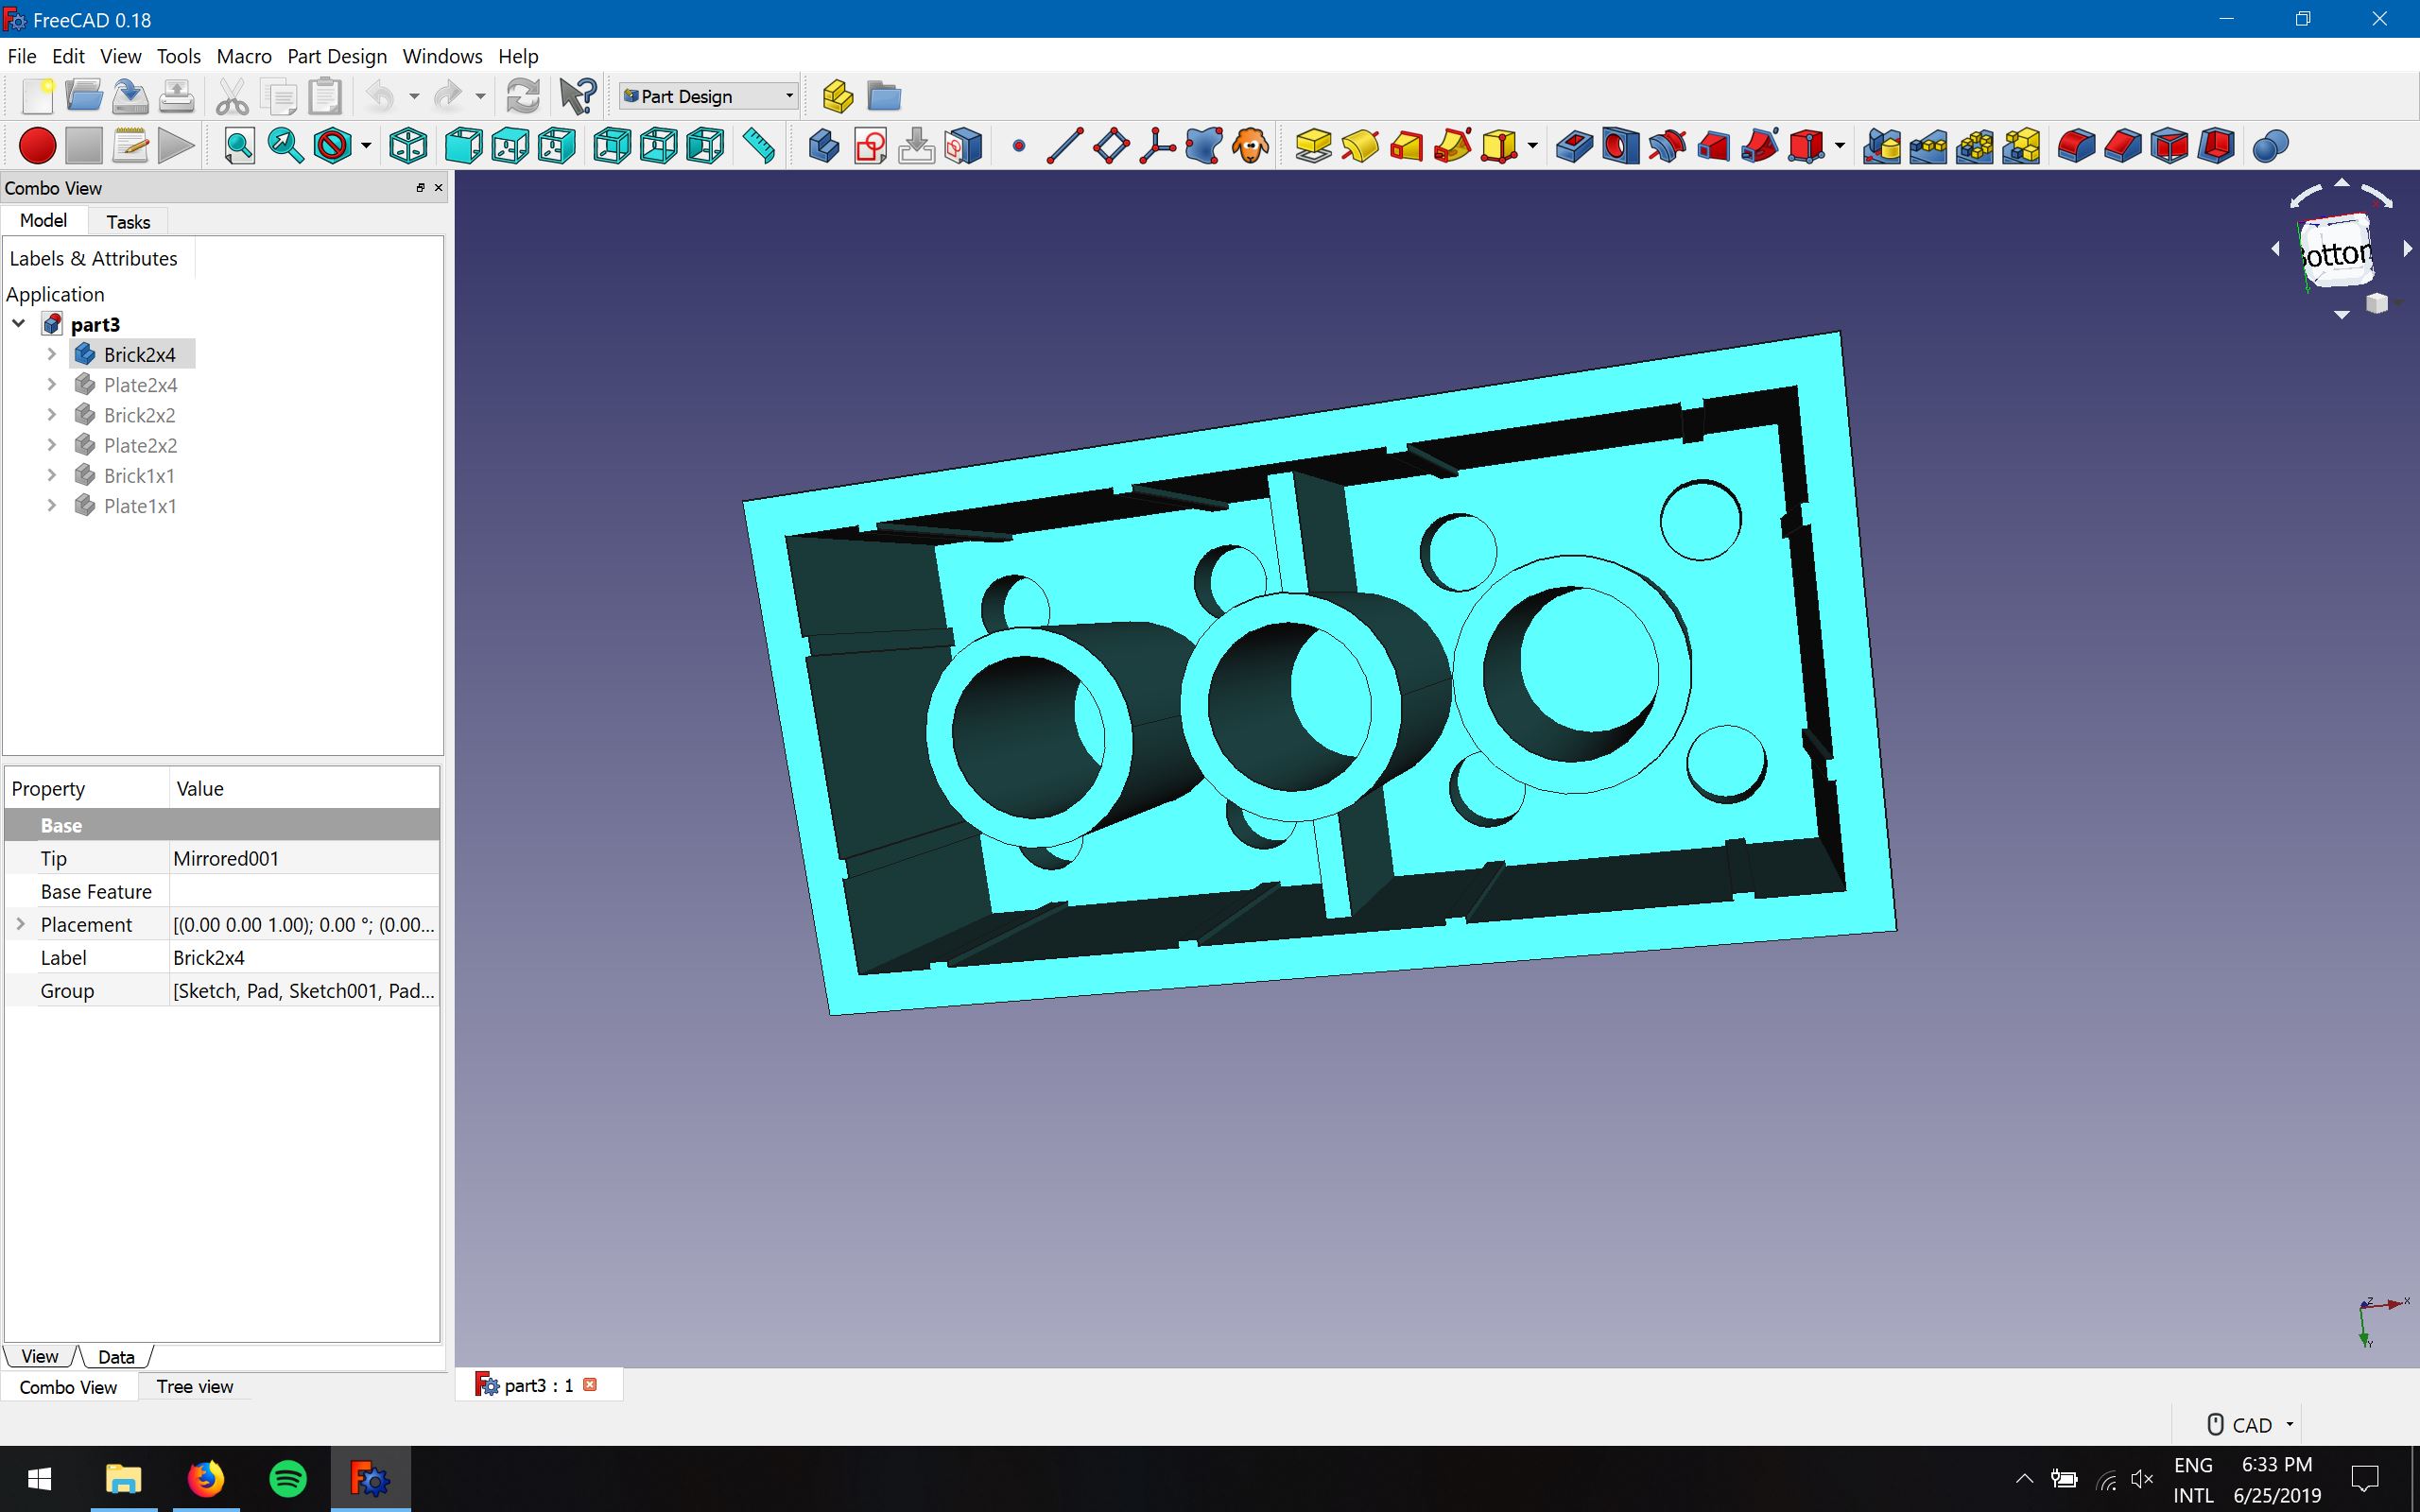Select Plate2x2 in the model tree
Viewport: 2420px width, 1512px height.
coord(140,445)
